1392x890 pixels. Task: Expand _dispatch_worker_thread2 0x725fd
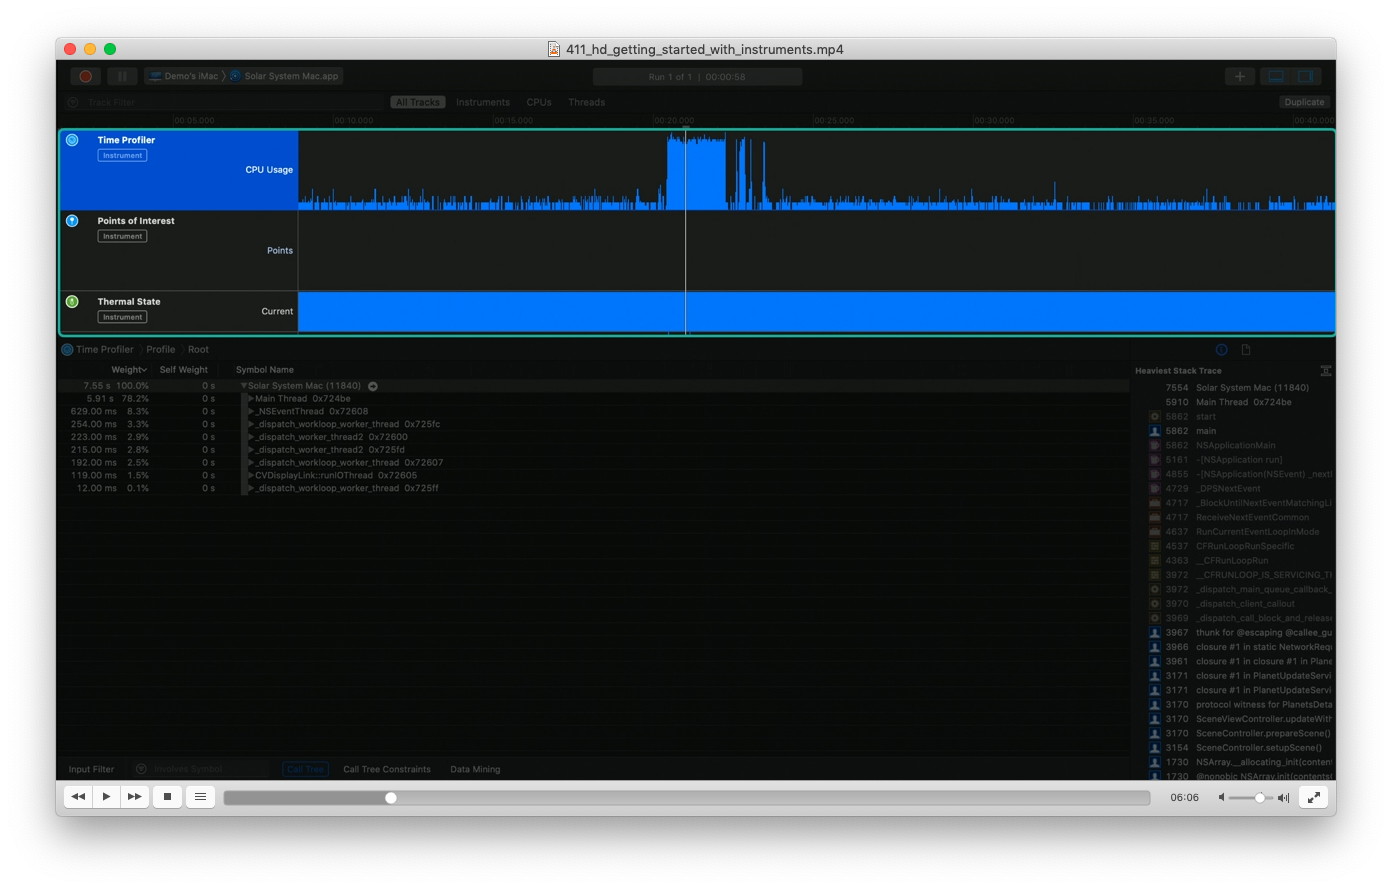click(x=251, y=450)
